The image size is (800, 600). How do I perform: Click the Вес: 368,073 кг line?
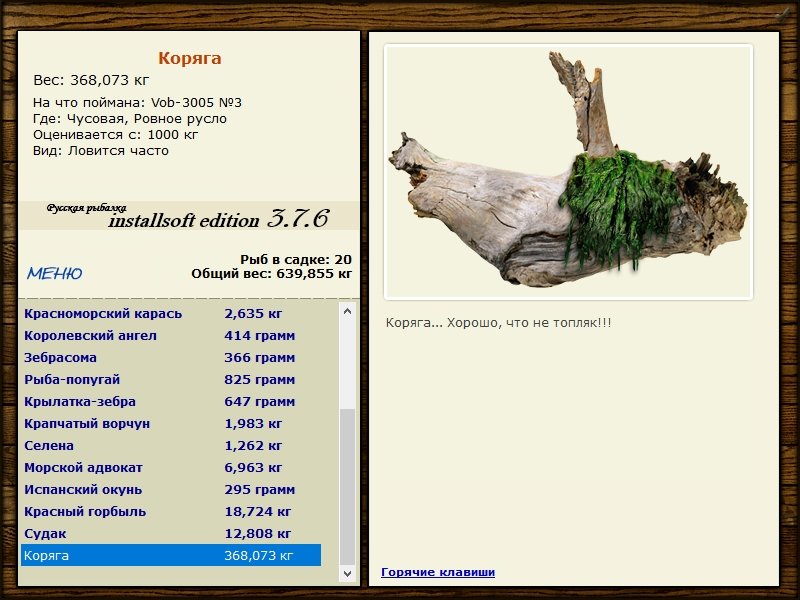[91, 80]
